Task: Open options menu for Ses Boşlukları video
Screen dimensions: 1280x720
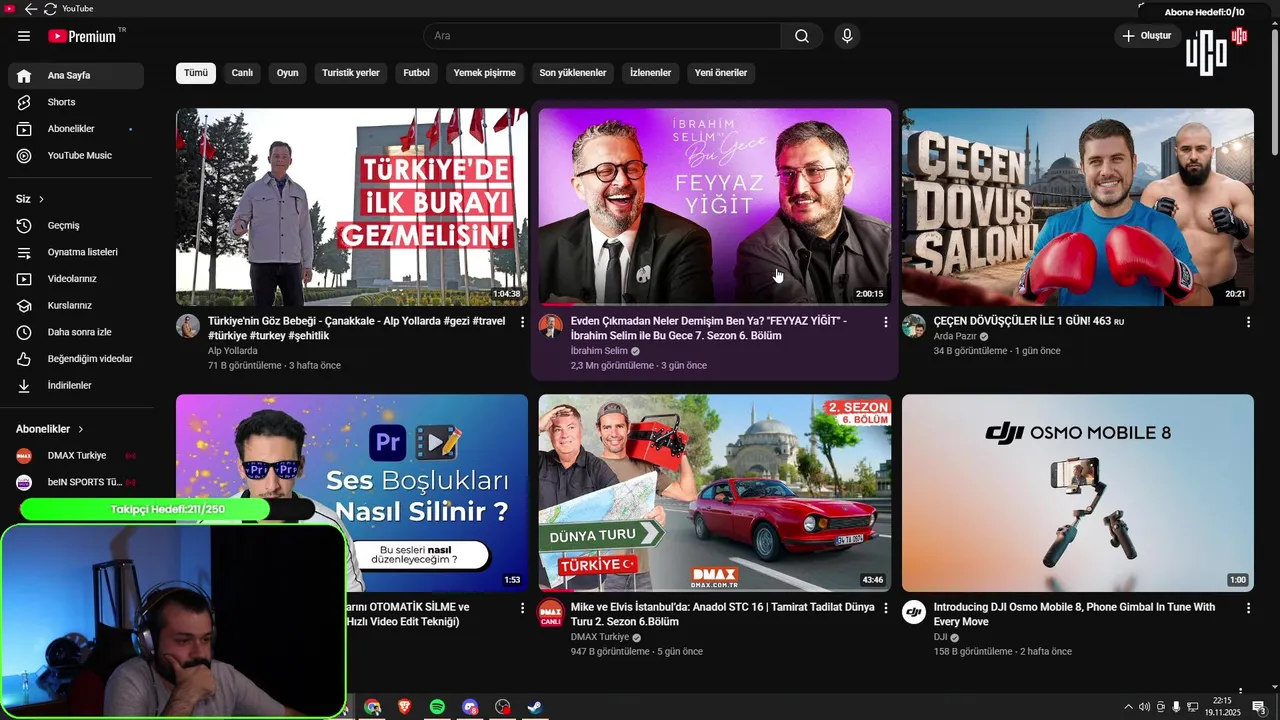Action: tap(522, 608)
